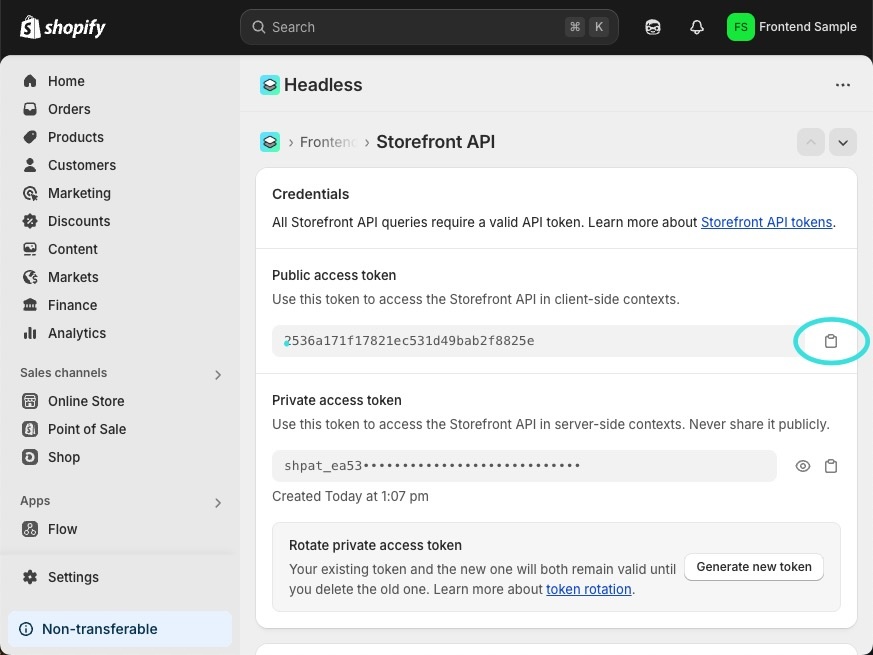The height and width of the screenshot is (655, 873).
Task: Click the Home icon in sidebar
Action: point(30,81)
